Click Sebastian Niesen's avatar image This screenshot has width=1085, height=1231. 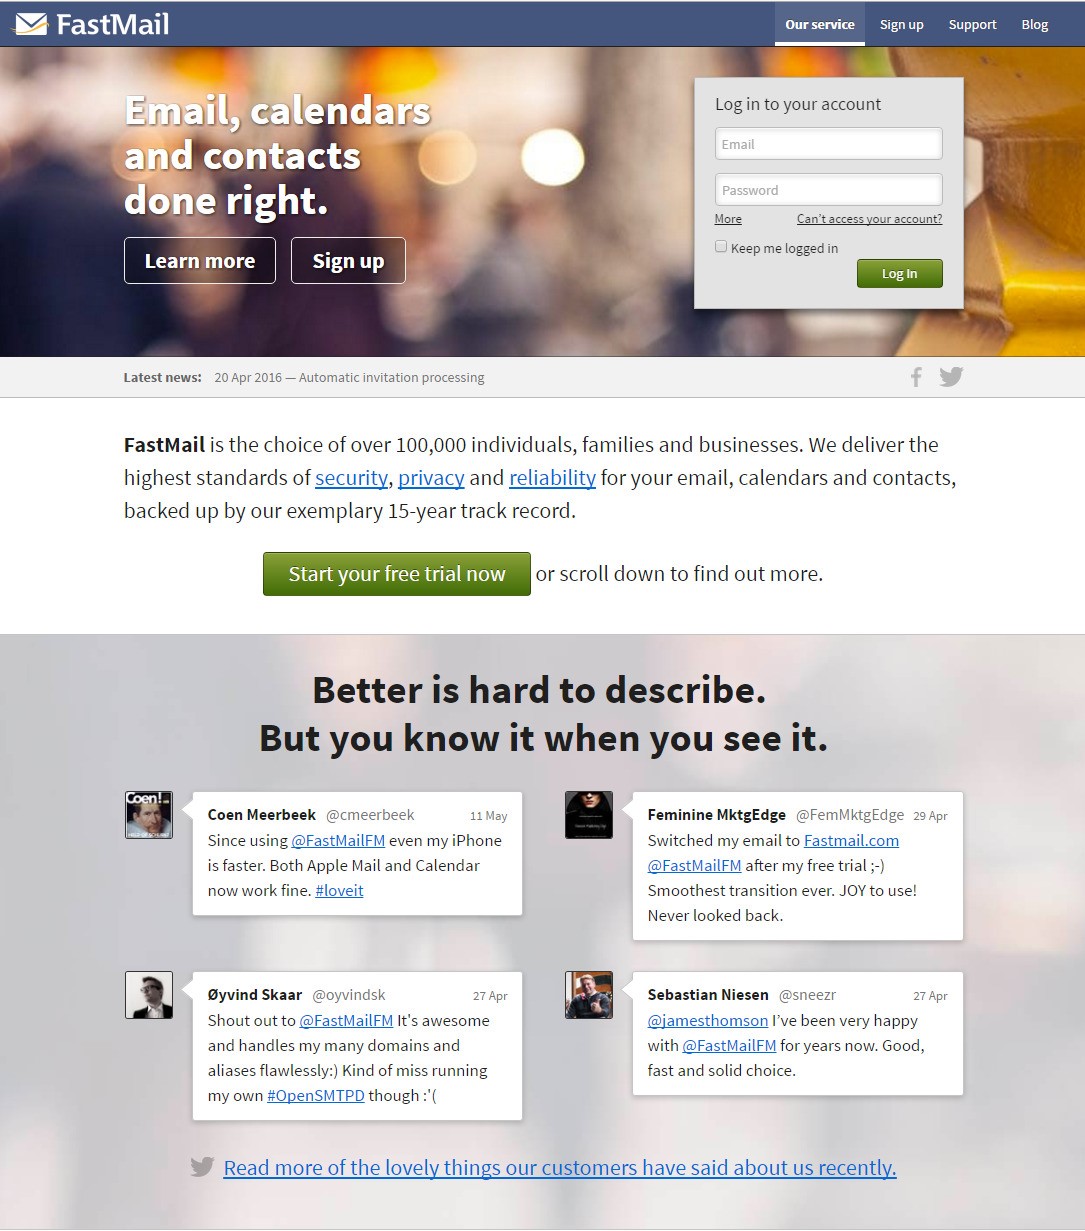pyautogui.click(x=589, y=995)
